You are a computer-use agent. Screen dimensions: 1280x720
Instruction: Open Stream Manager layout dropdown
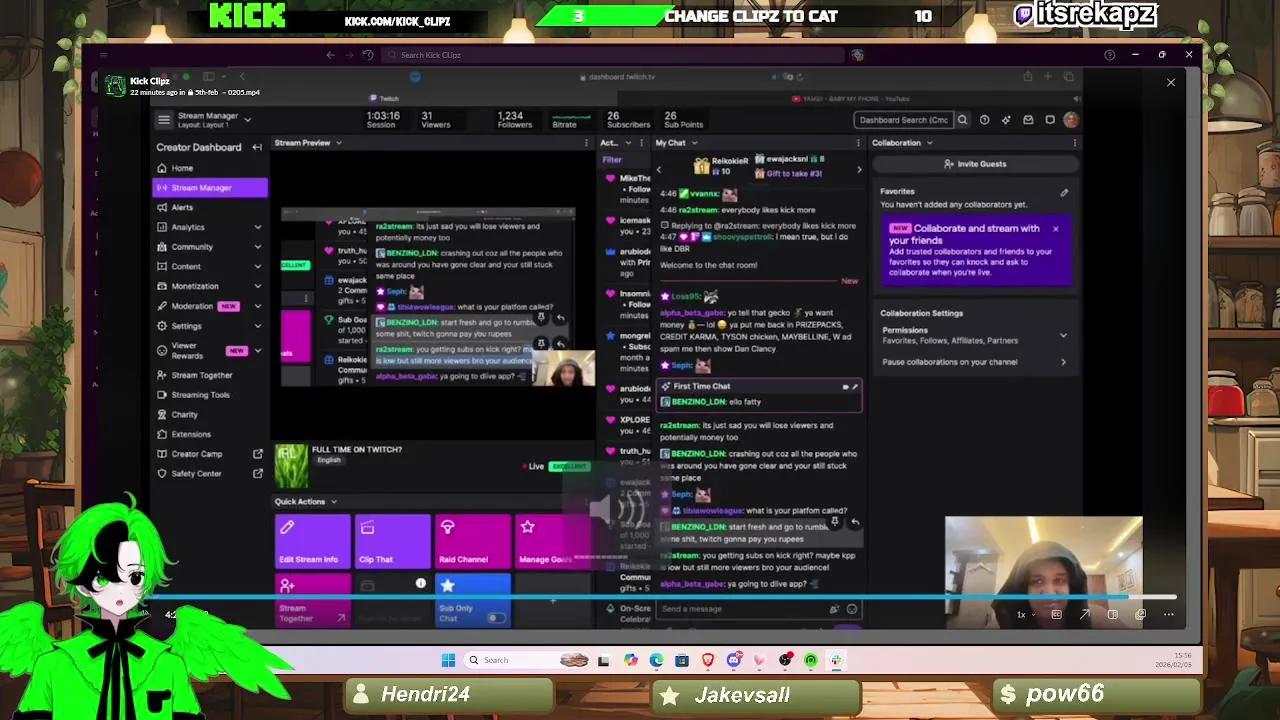pyautogui.click(x=247, y=120)
